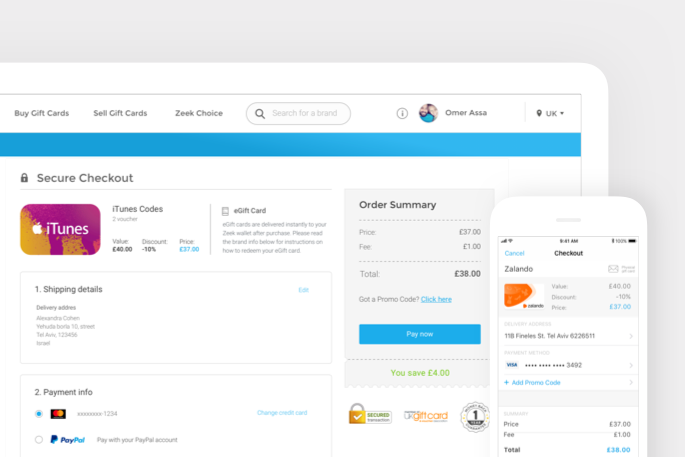Click 'You save £4.00' text
This screenshot has width=685, height=457.
(x=420, y=373)
